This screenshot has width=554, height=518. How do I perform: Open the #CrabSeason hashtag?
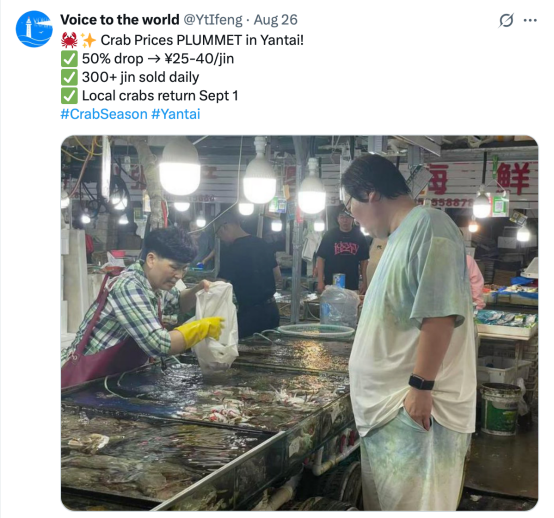104,114
